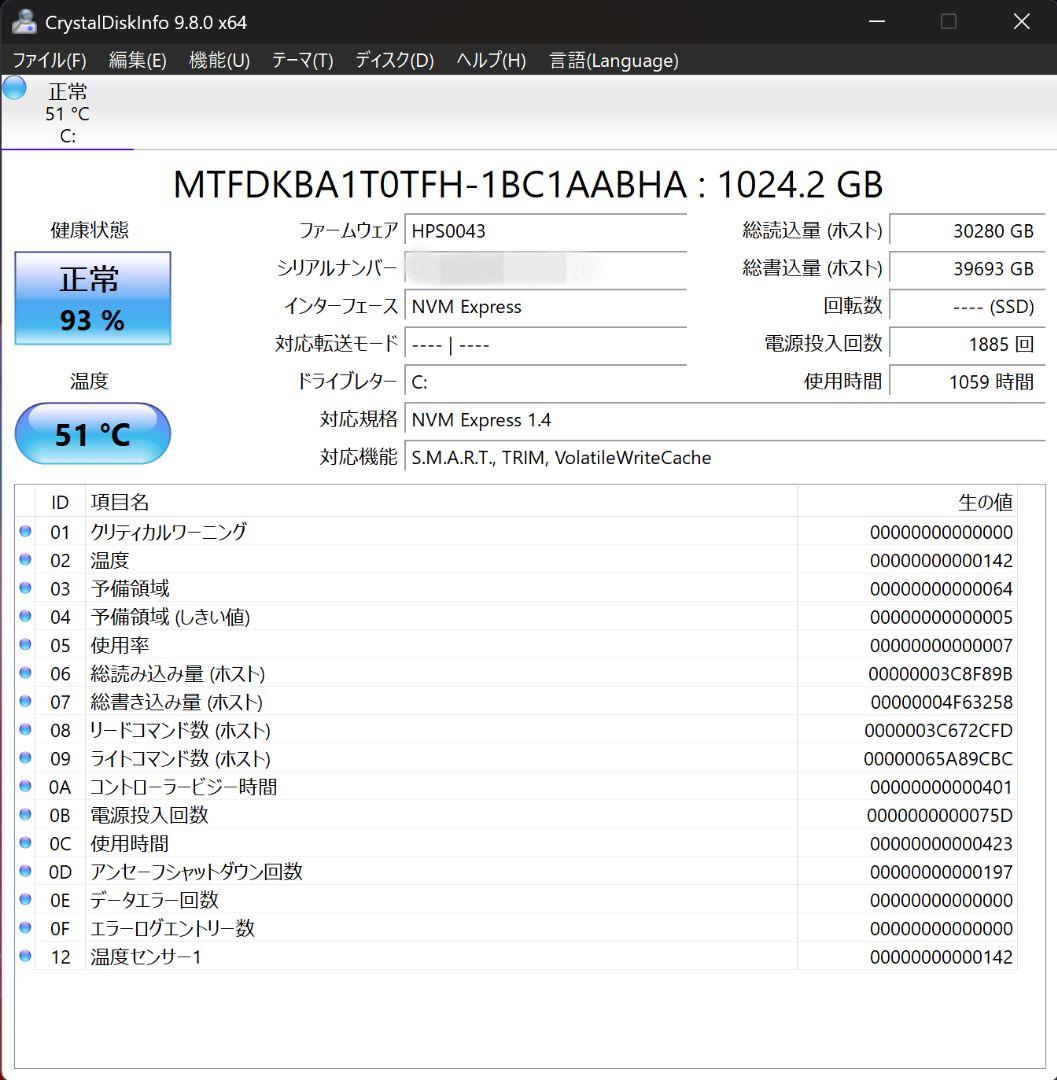The image size is (1057, 1080).
Task: Click power on hours value 1059 時間
Action: [x=967, y=382]
